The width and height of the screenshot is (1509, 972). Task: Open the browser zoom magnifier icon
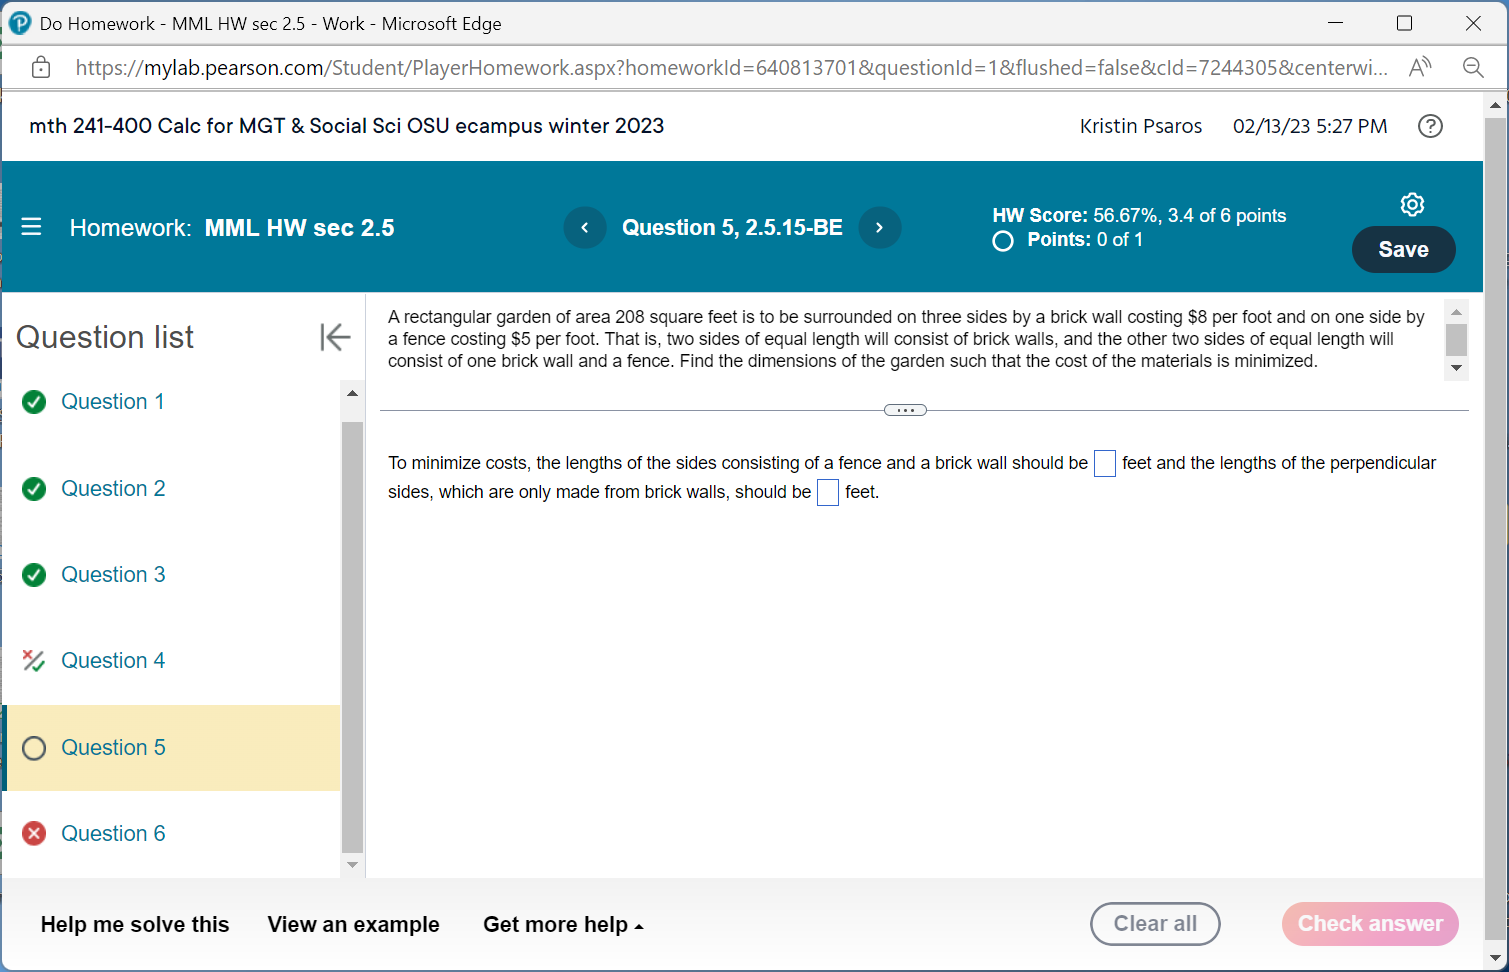click(1472, 67)
